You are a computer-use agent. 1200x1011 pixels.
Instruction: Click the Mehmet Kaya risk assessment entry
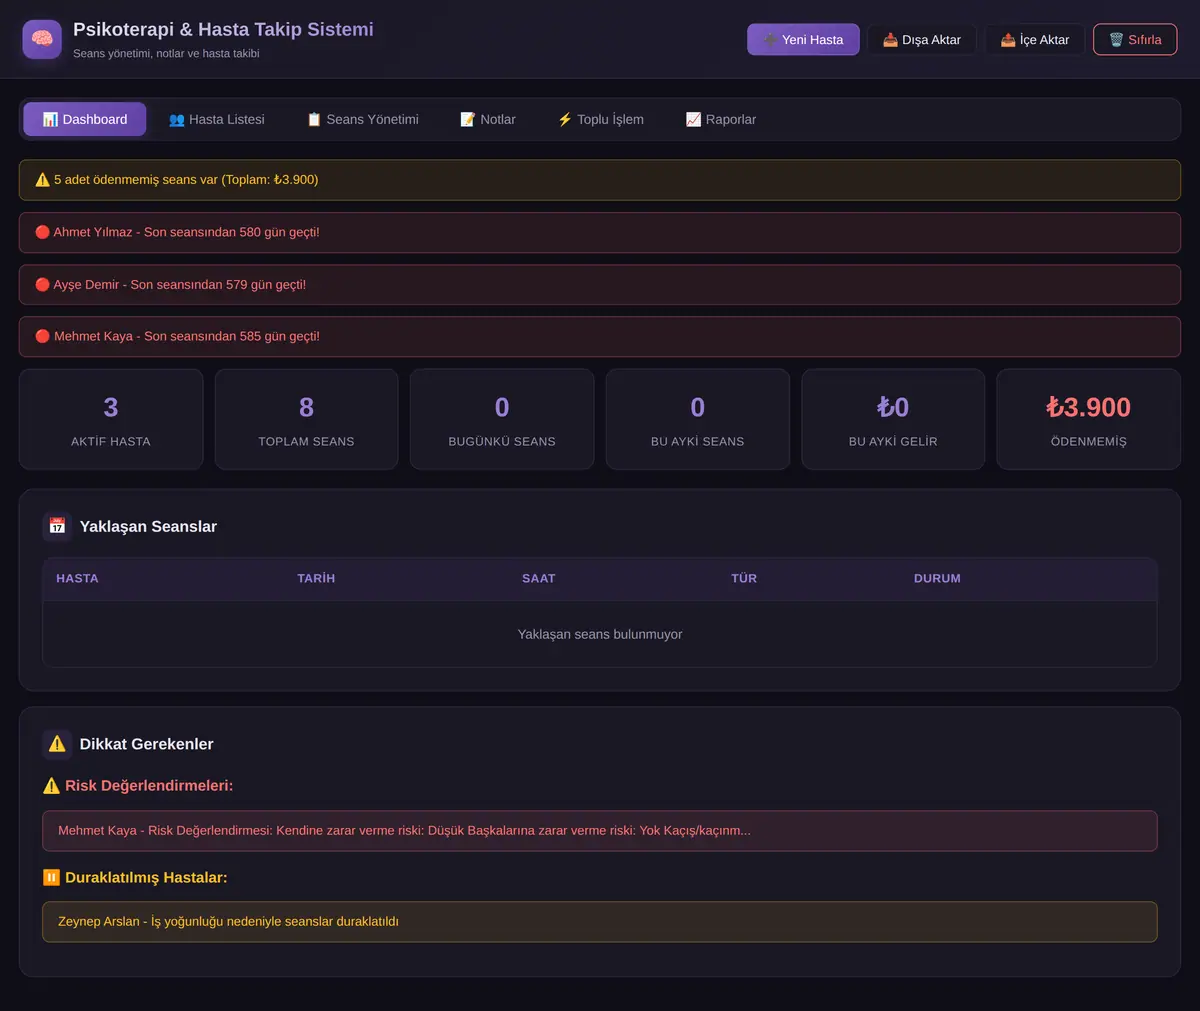coord(600,830)
